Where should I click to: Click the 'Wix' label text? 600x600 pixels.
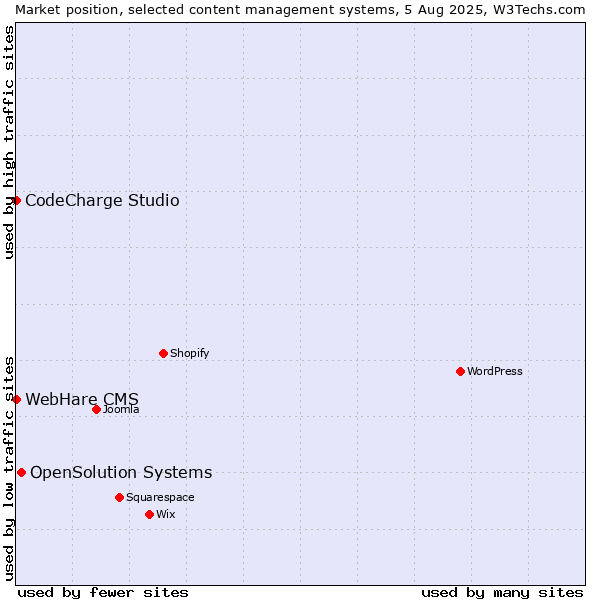click(x=166, y=514)
